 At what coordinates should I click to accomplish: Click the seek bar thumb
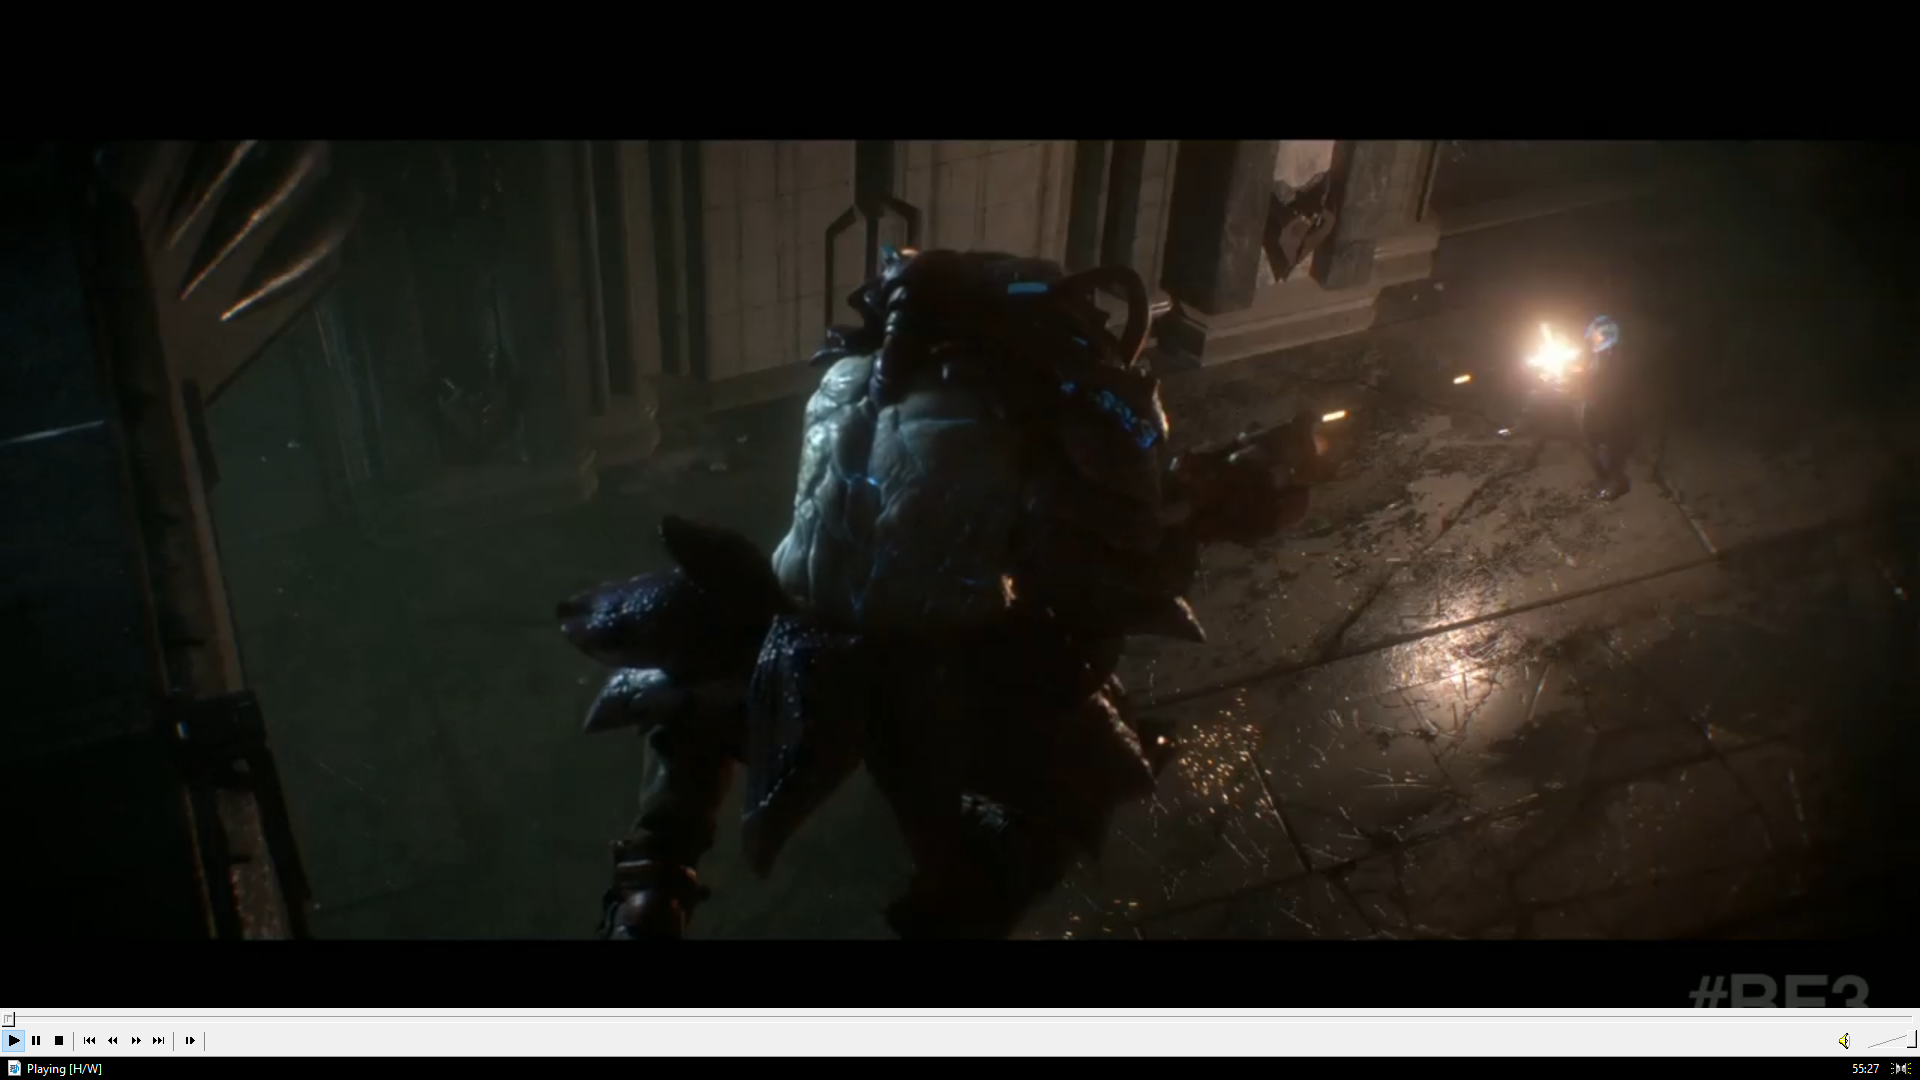[8, 1019]
